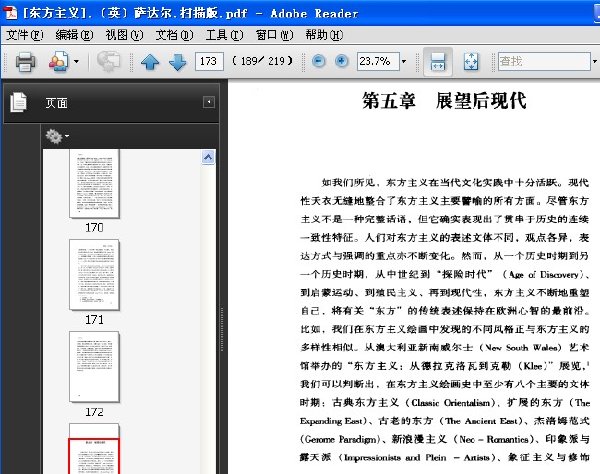Toggle scrolling page fit-width mode icon
The image size is (600, 474).
click(438, 62)
